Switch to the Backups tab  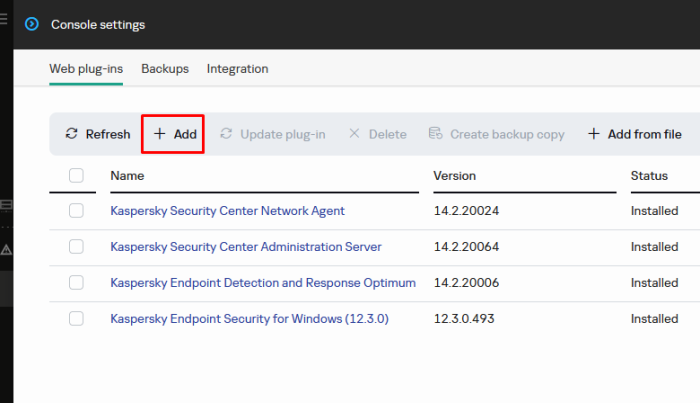click(x=165, y=69)
